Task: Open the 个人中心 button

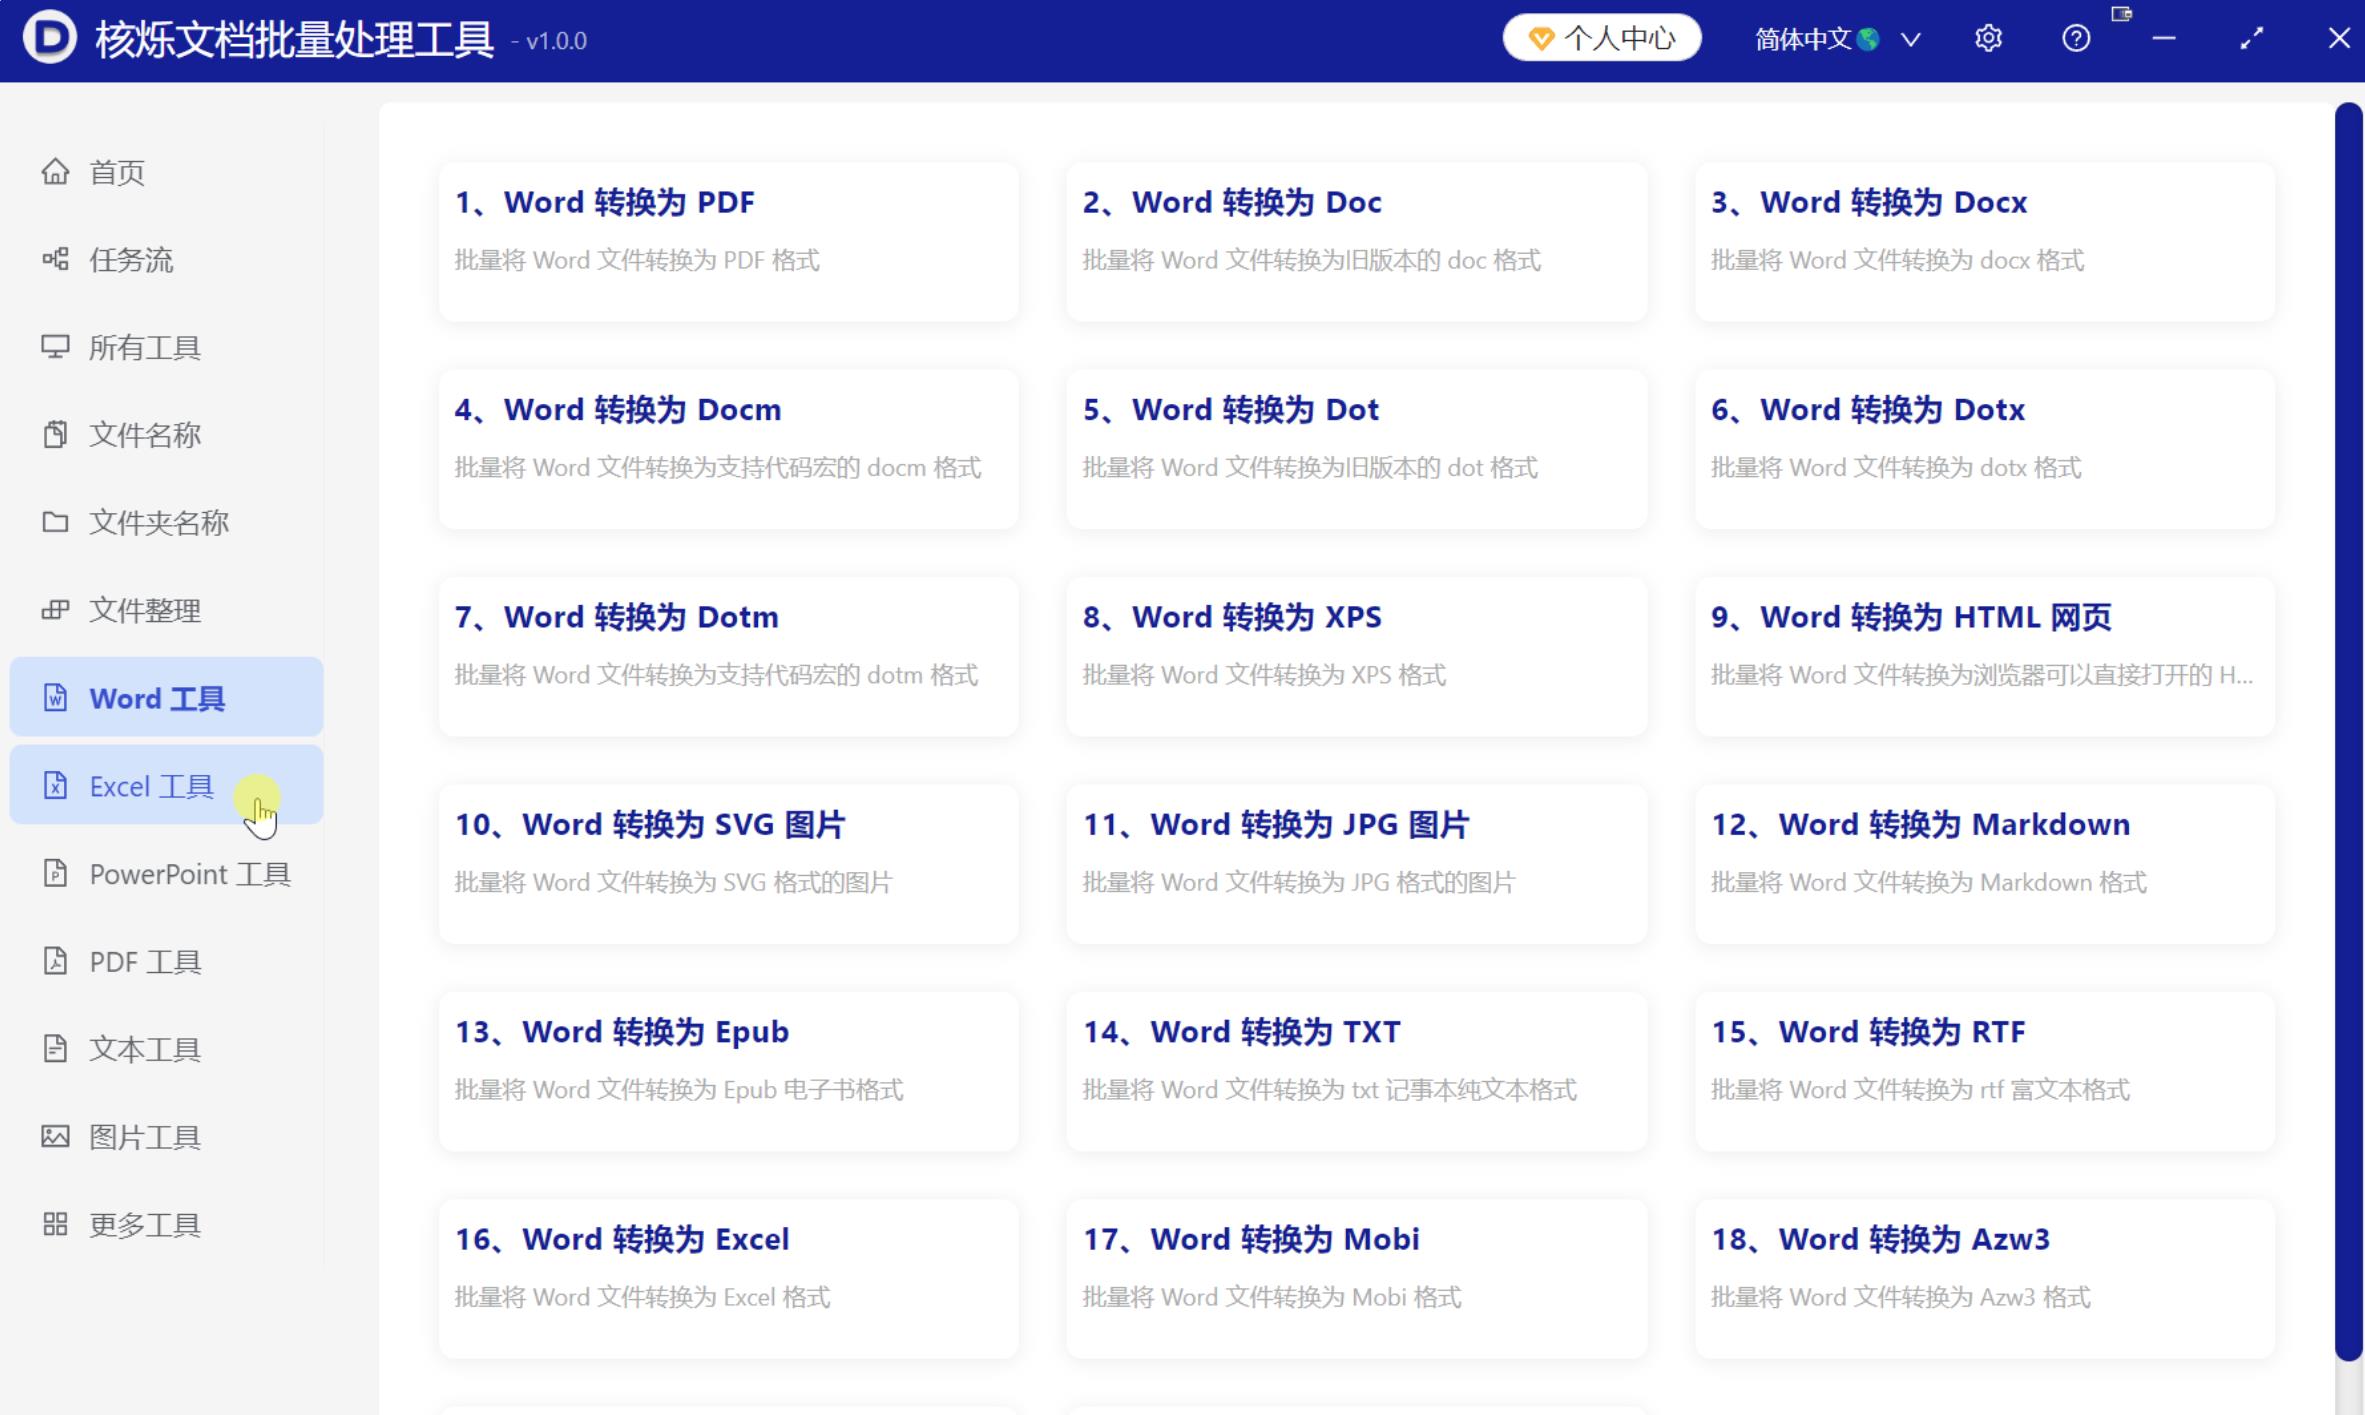Action: pyautogui.click(x=1602, y=39)
